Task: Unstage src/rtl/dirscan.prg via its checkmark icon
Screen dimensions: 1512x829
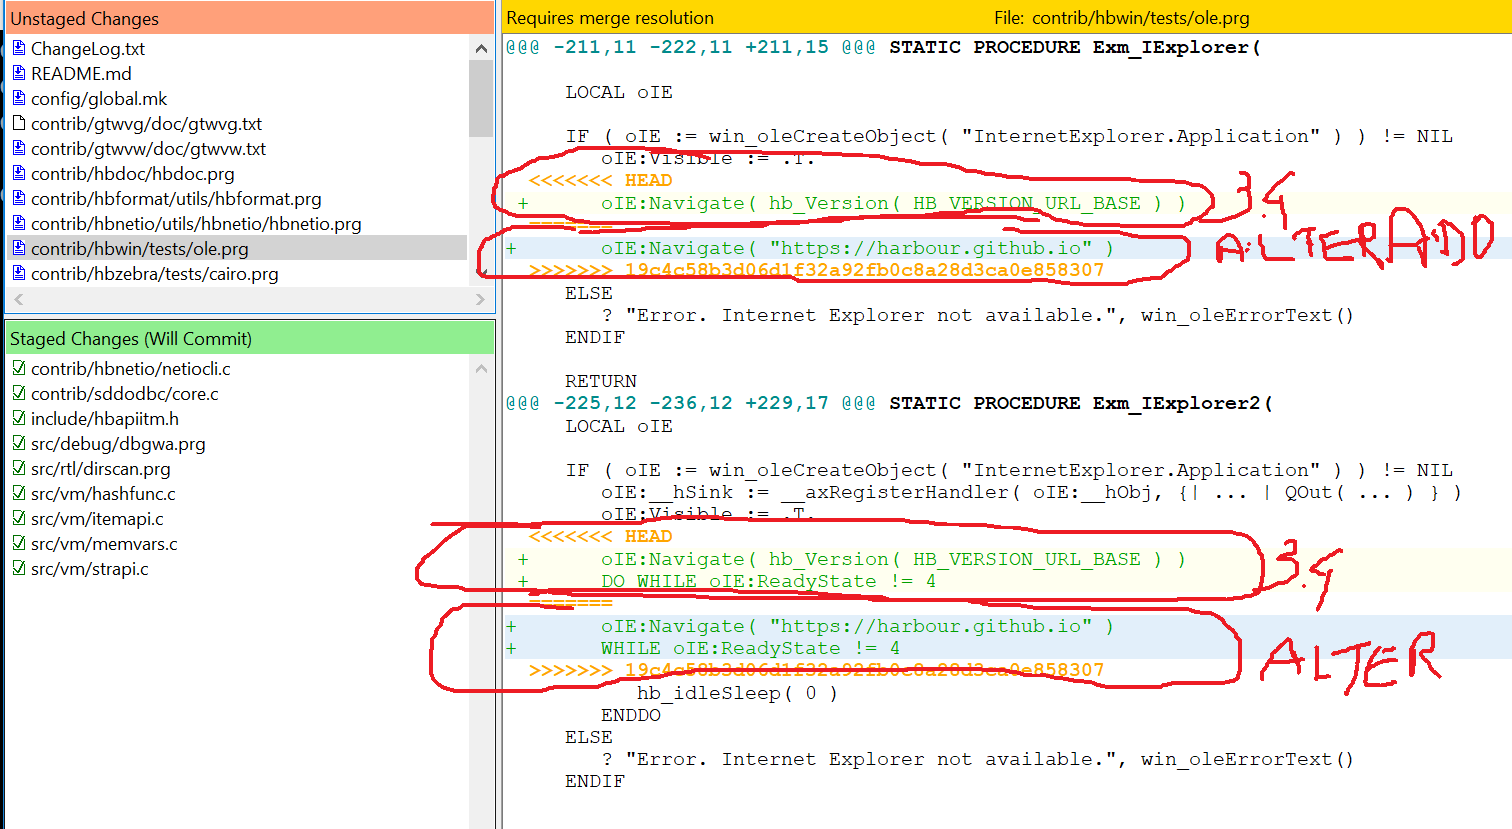Action: tap(18, 468)
